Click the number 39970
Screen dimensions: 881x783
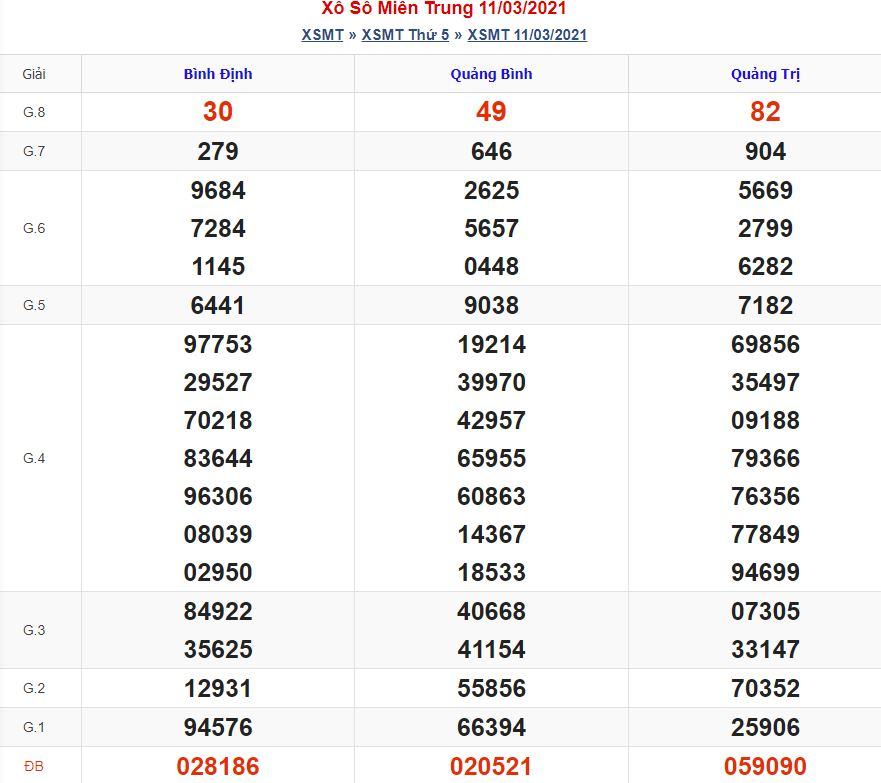491,382
